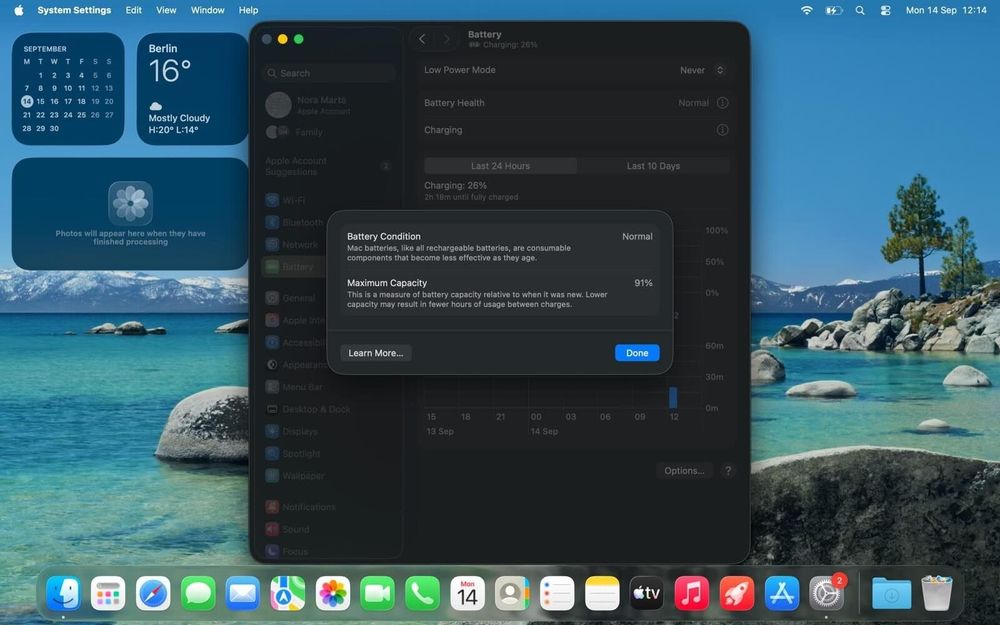
Task: Launch Apple TV from the Dock
Action: pos(647,593)
